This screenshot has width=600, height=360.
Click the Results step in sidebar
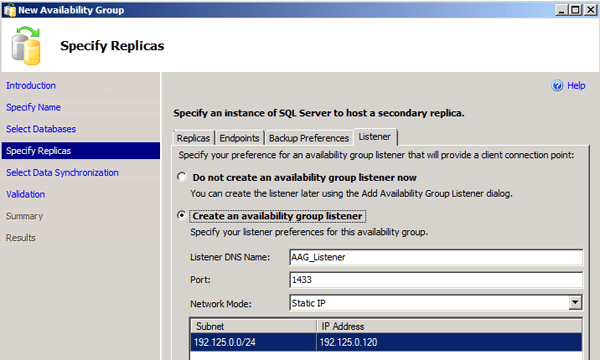click(21, 238)
